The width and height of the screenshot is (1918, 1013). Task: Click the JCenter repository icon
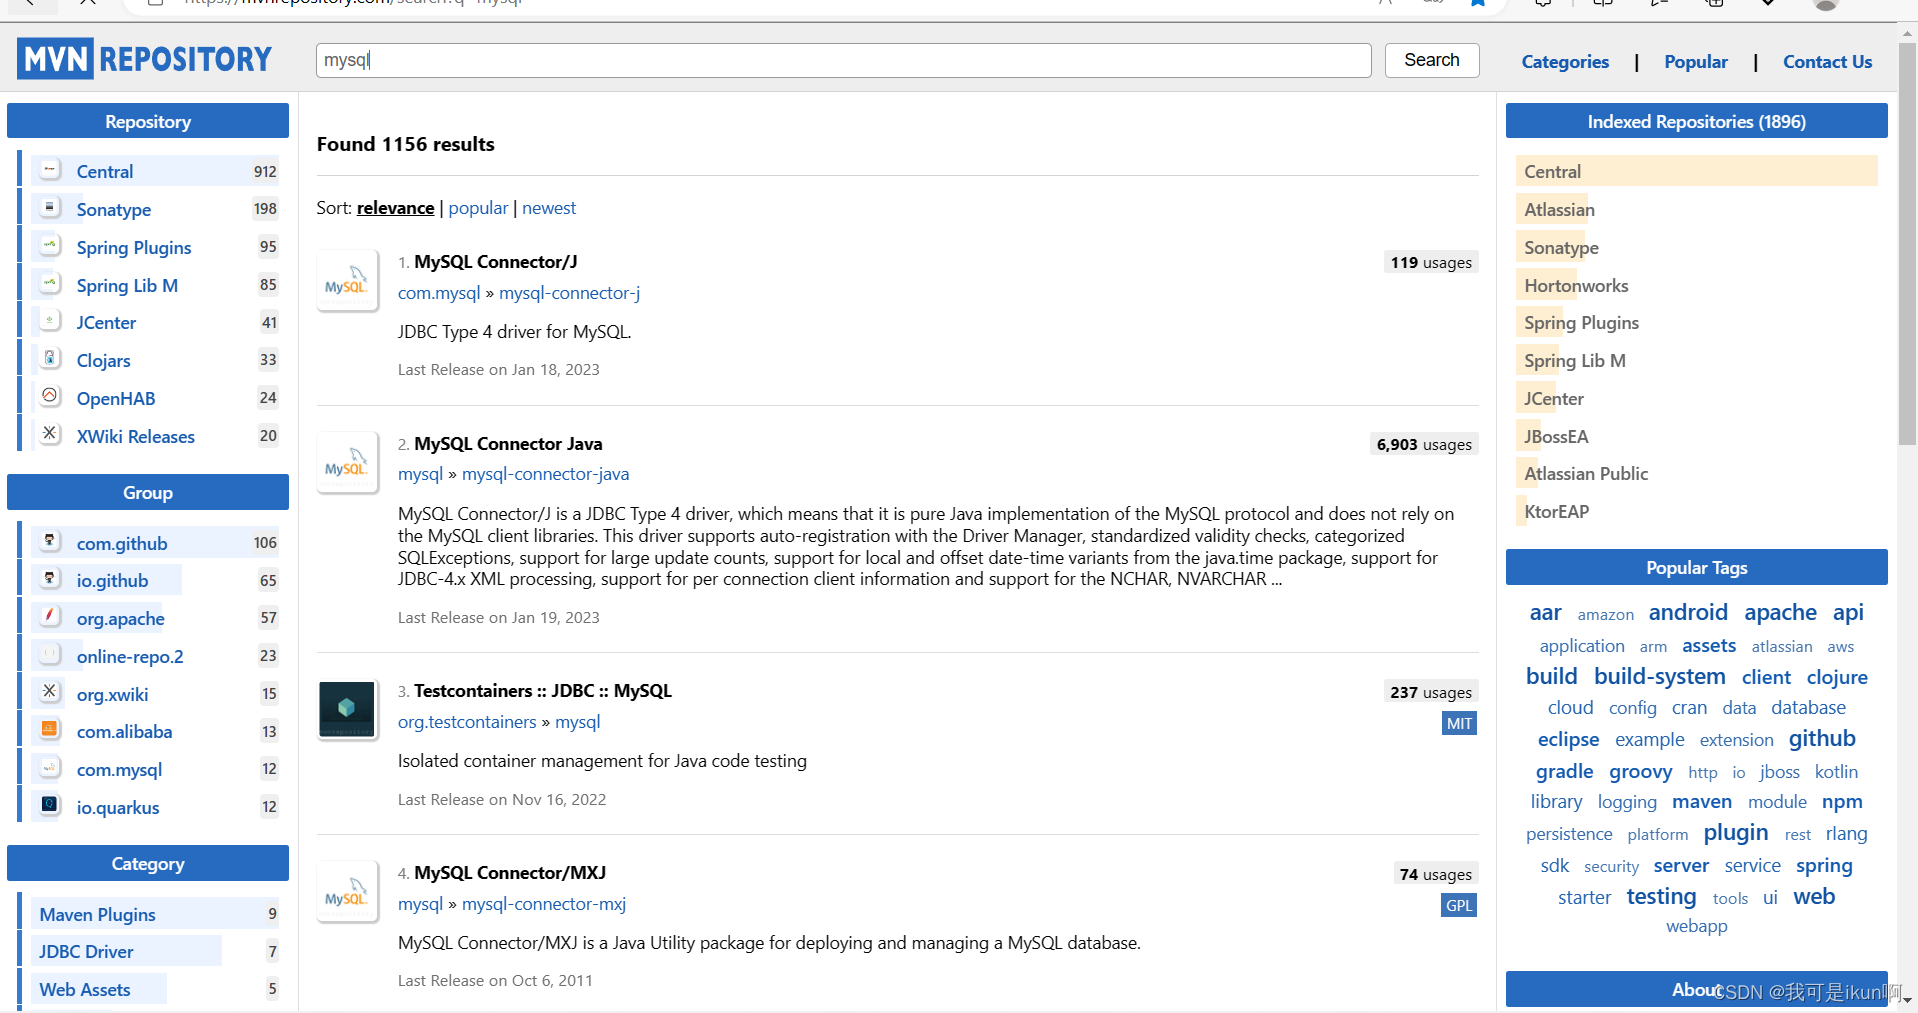pos(50,321)
